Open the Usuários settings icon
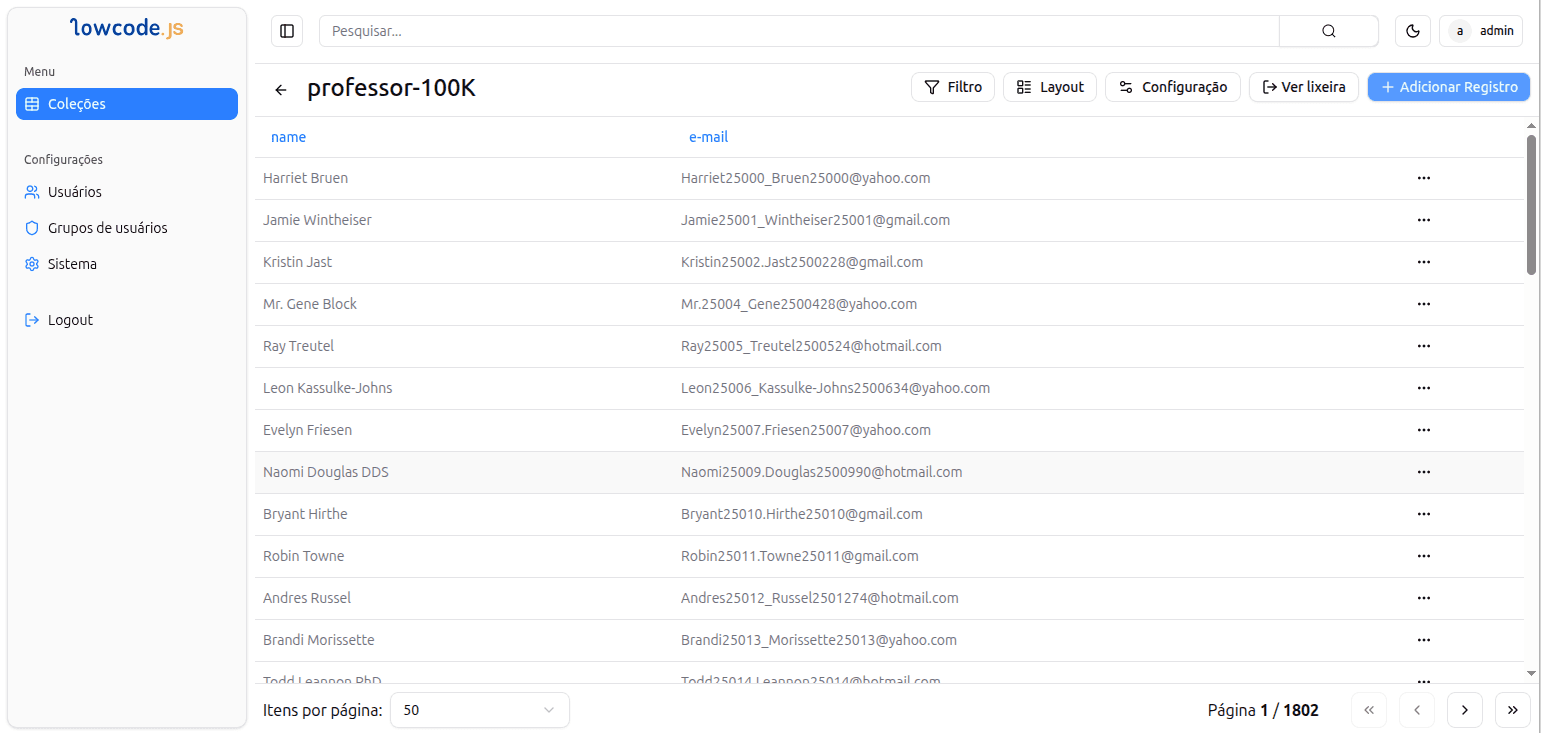The width and height of the screenshot is (1541, 733). tap(33, 191)
